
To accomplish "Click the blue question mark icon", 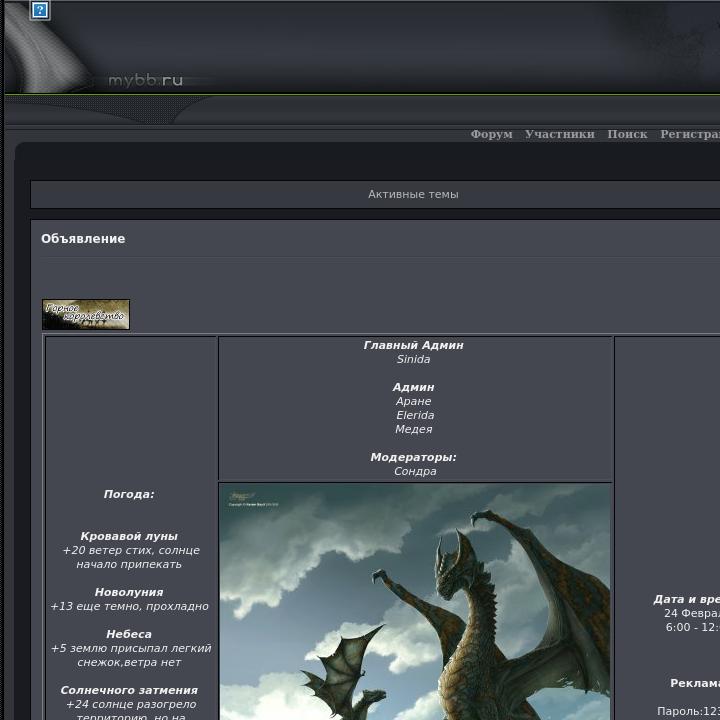I will click(40, 10).
